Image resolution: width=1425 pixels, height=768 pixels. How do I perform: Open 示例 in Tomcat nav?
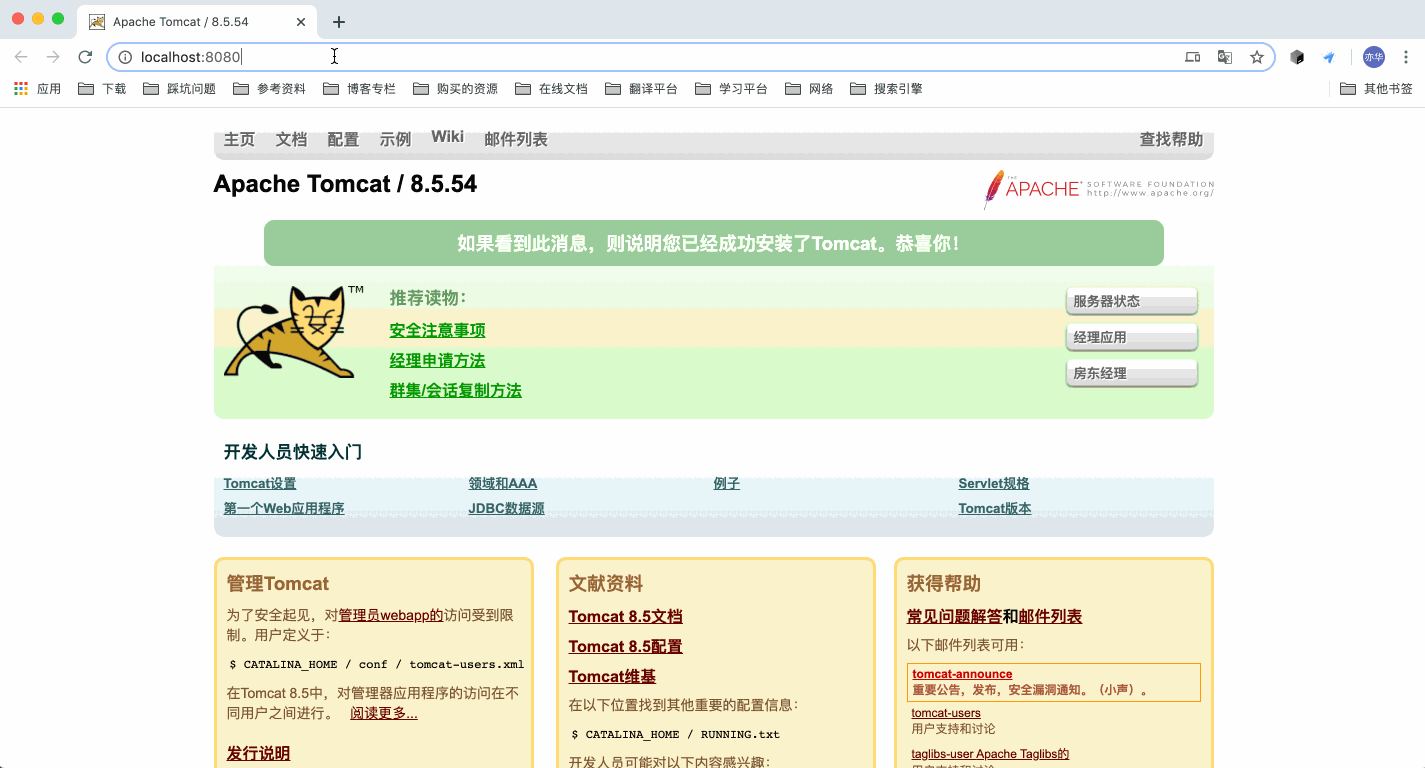coord(395,139)
